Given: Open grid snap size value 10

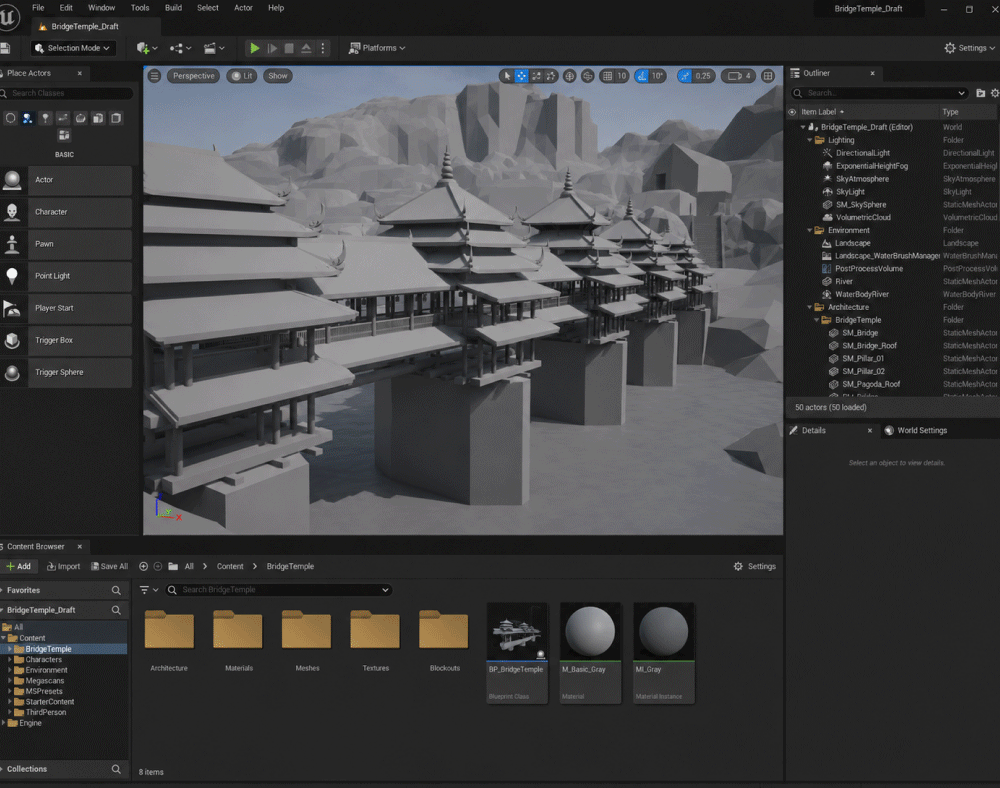Looking at the screenshot, I should [x=622, y=76].
